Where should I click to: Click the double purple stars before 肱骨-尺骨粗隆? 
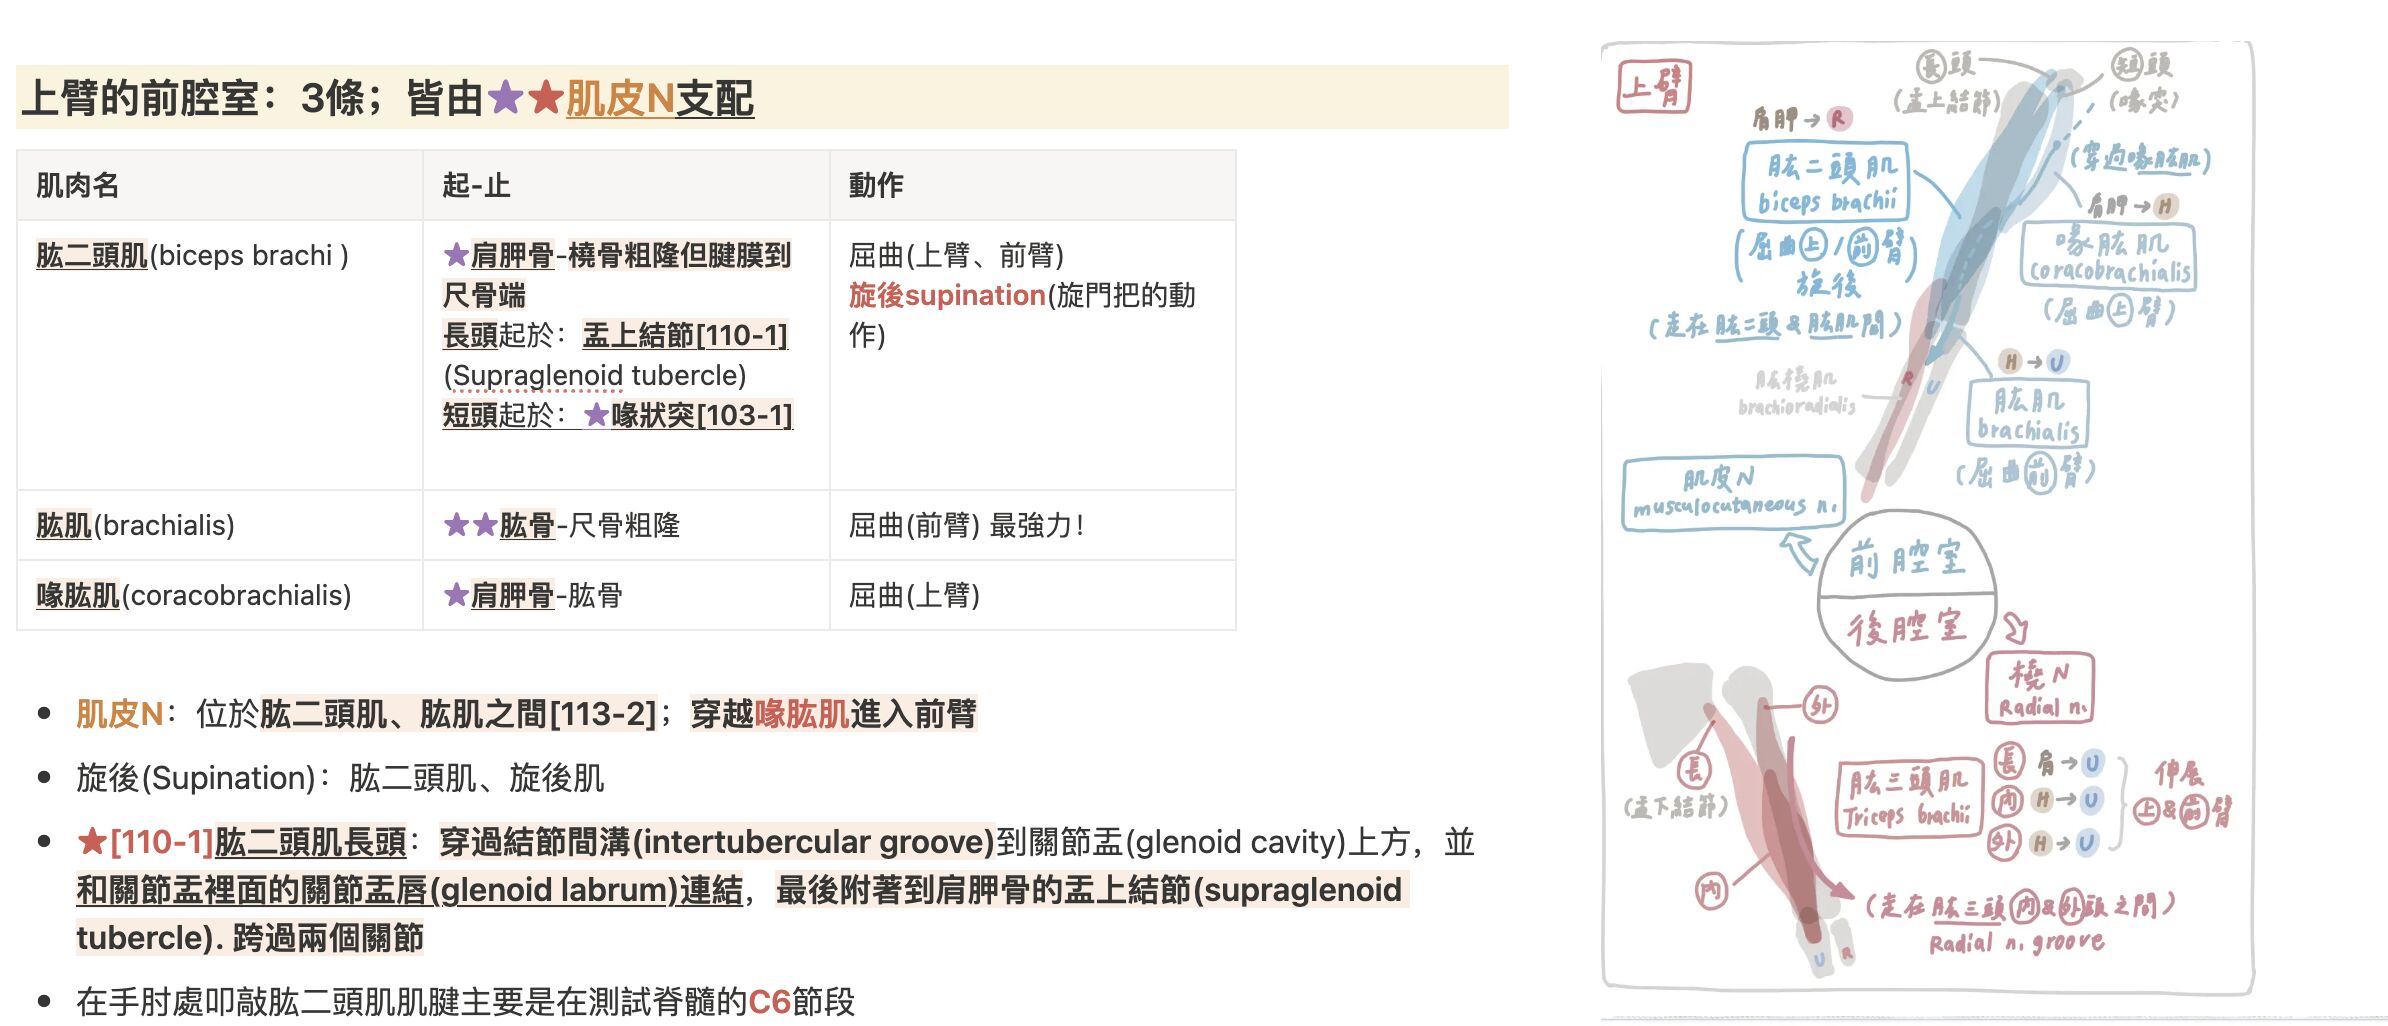click(470, 525)
